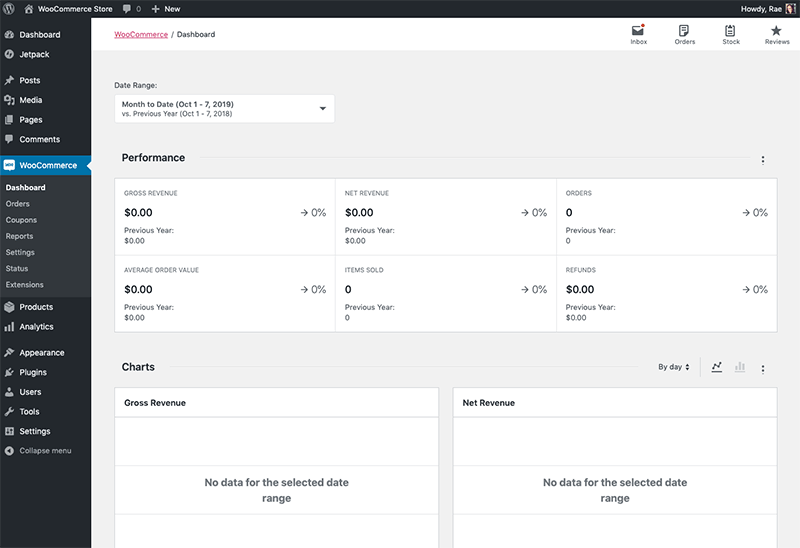Open the Date Range dropdown

[x=224, y=109]
